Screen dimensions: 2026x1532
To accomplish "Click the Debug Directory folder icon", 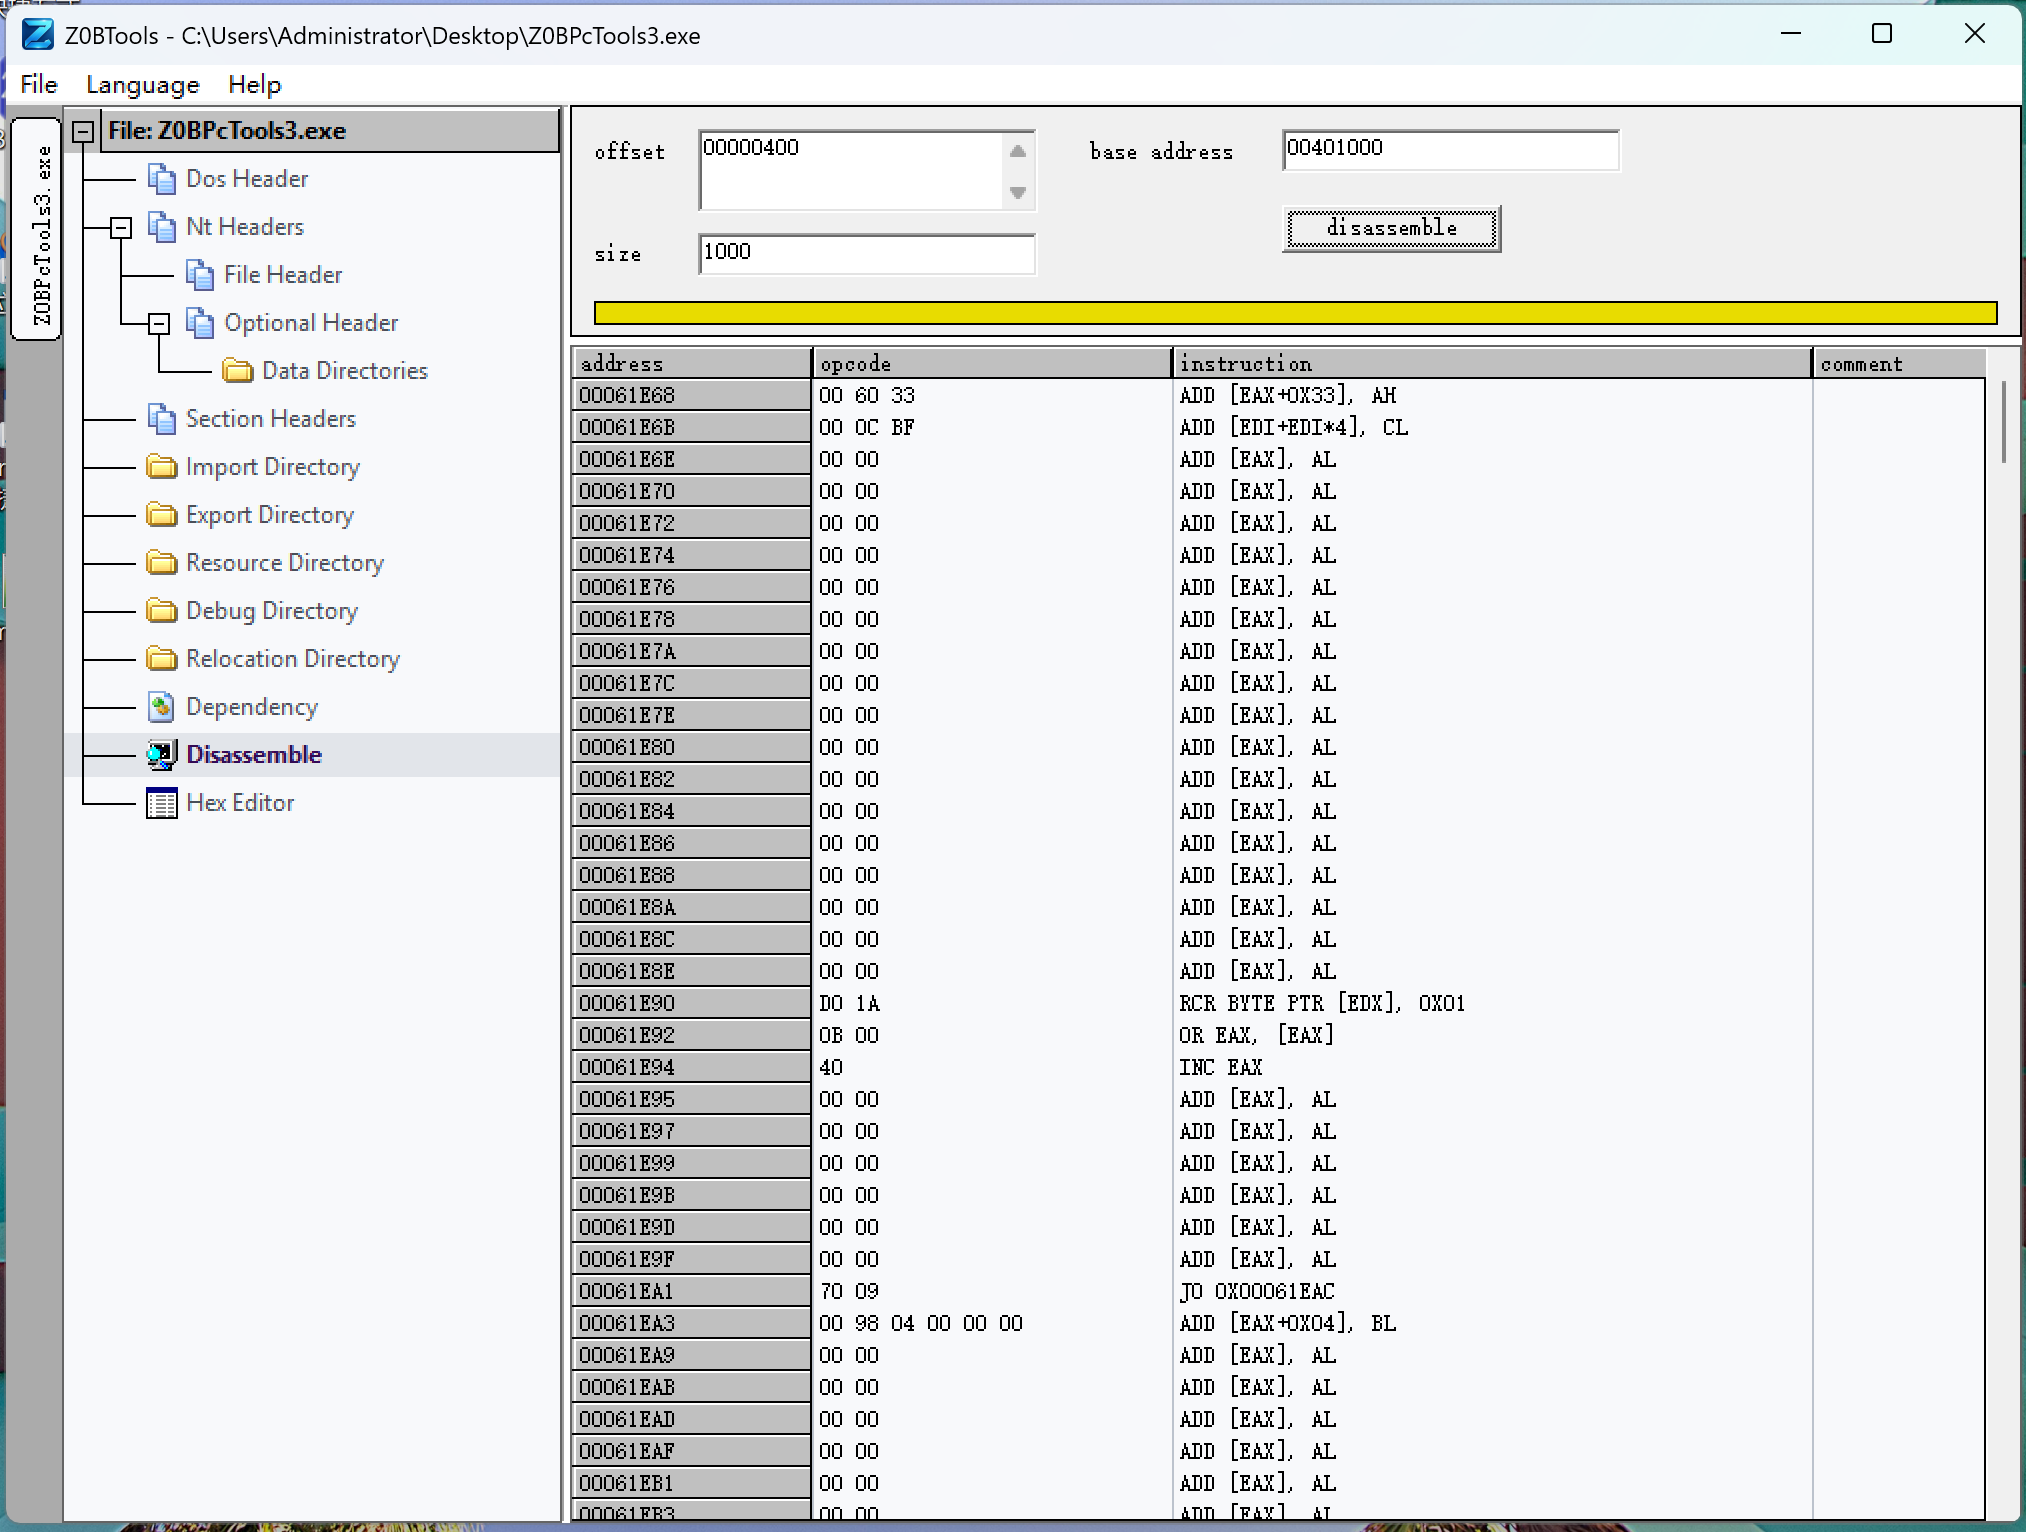I will (x=162, y=611).
